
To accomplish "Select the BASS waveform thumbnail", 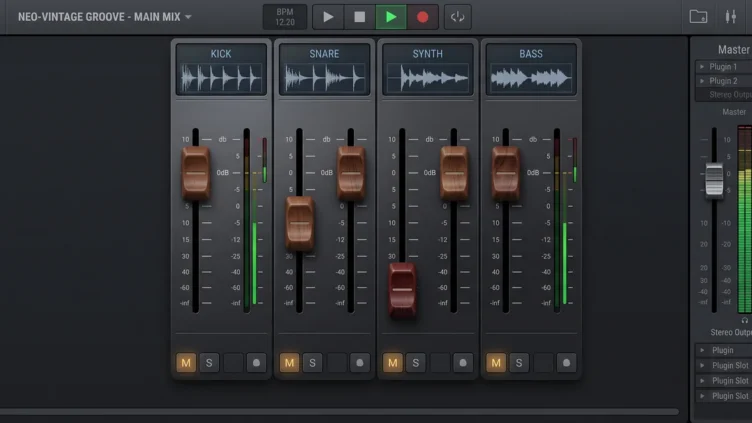I will click(x=531, y=78).
